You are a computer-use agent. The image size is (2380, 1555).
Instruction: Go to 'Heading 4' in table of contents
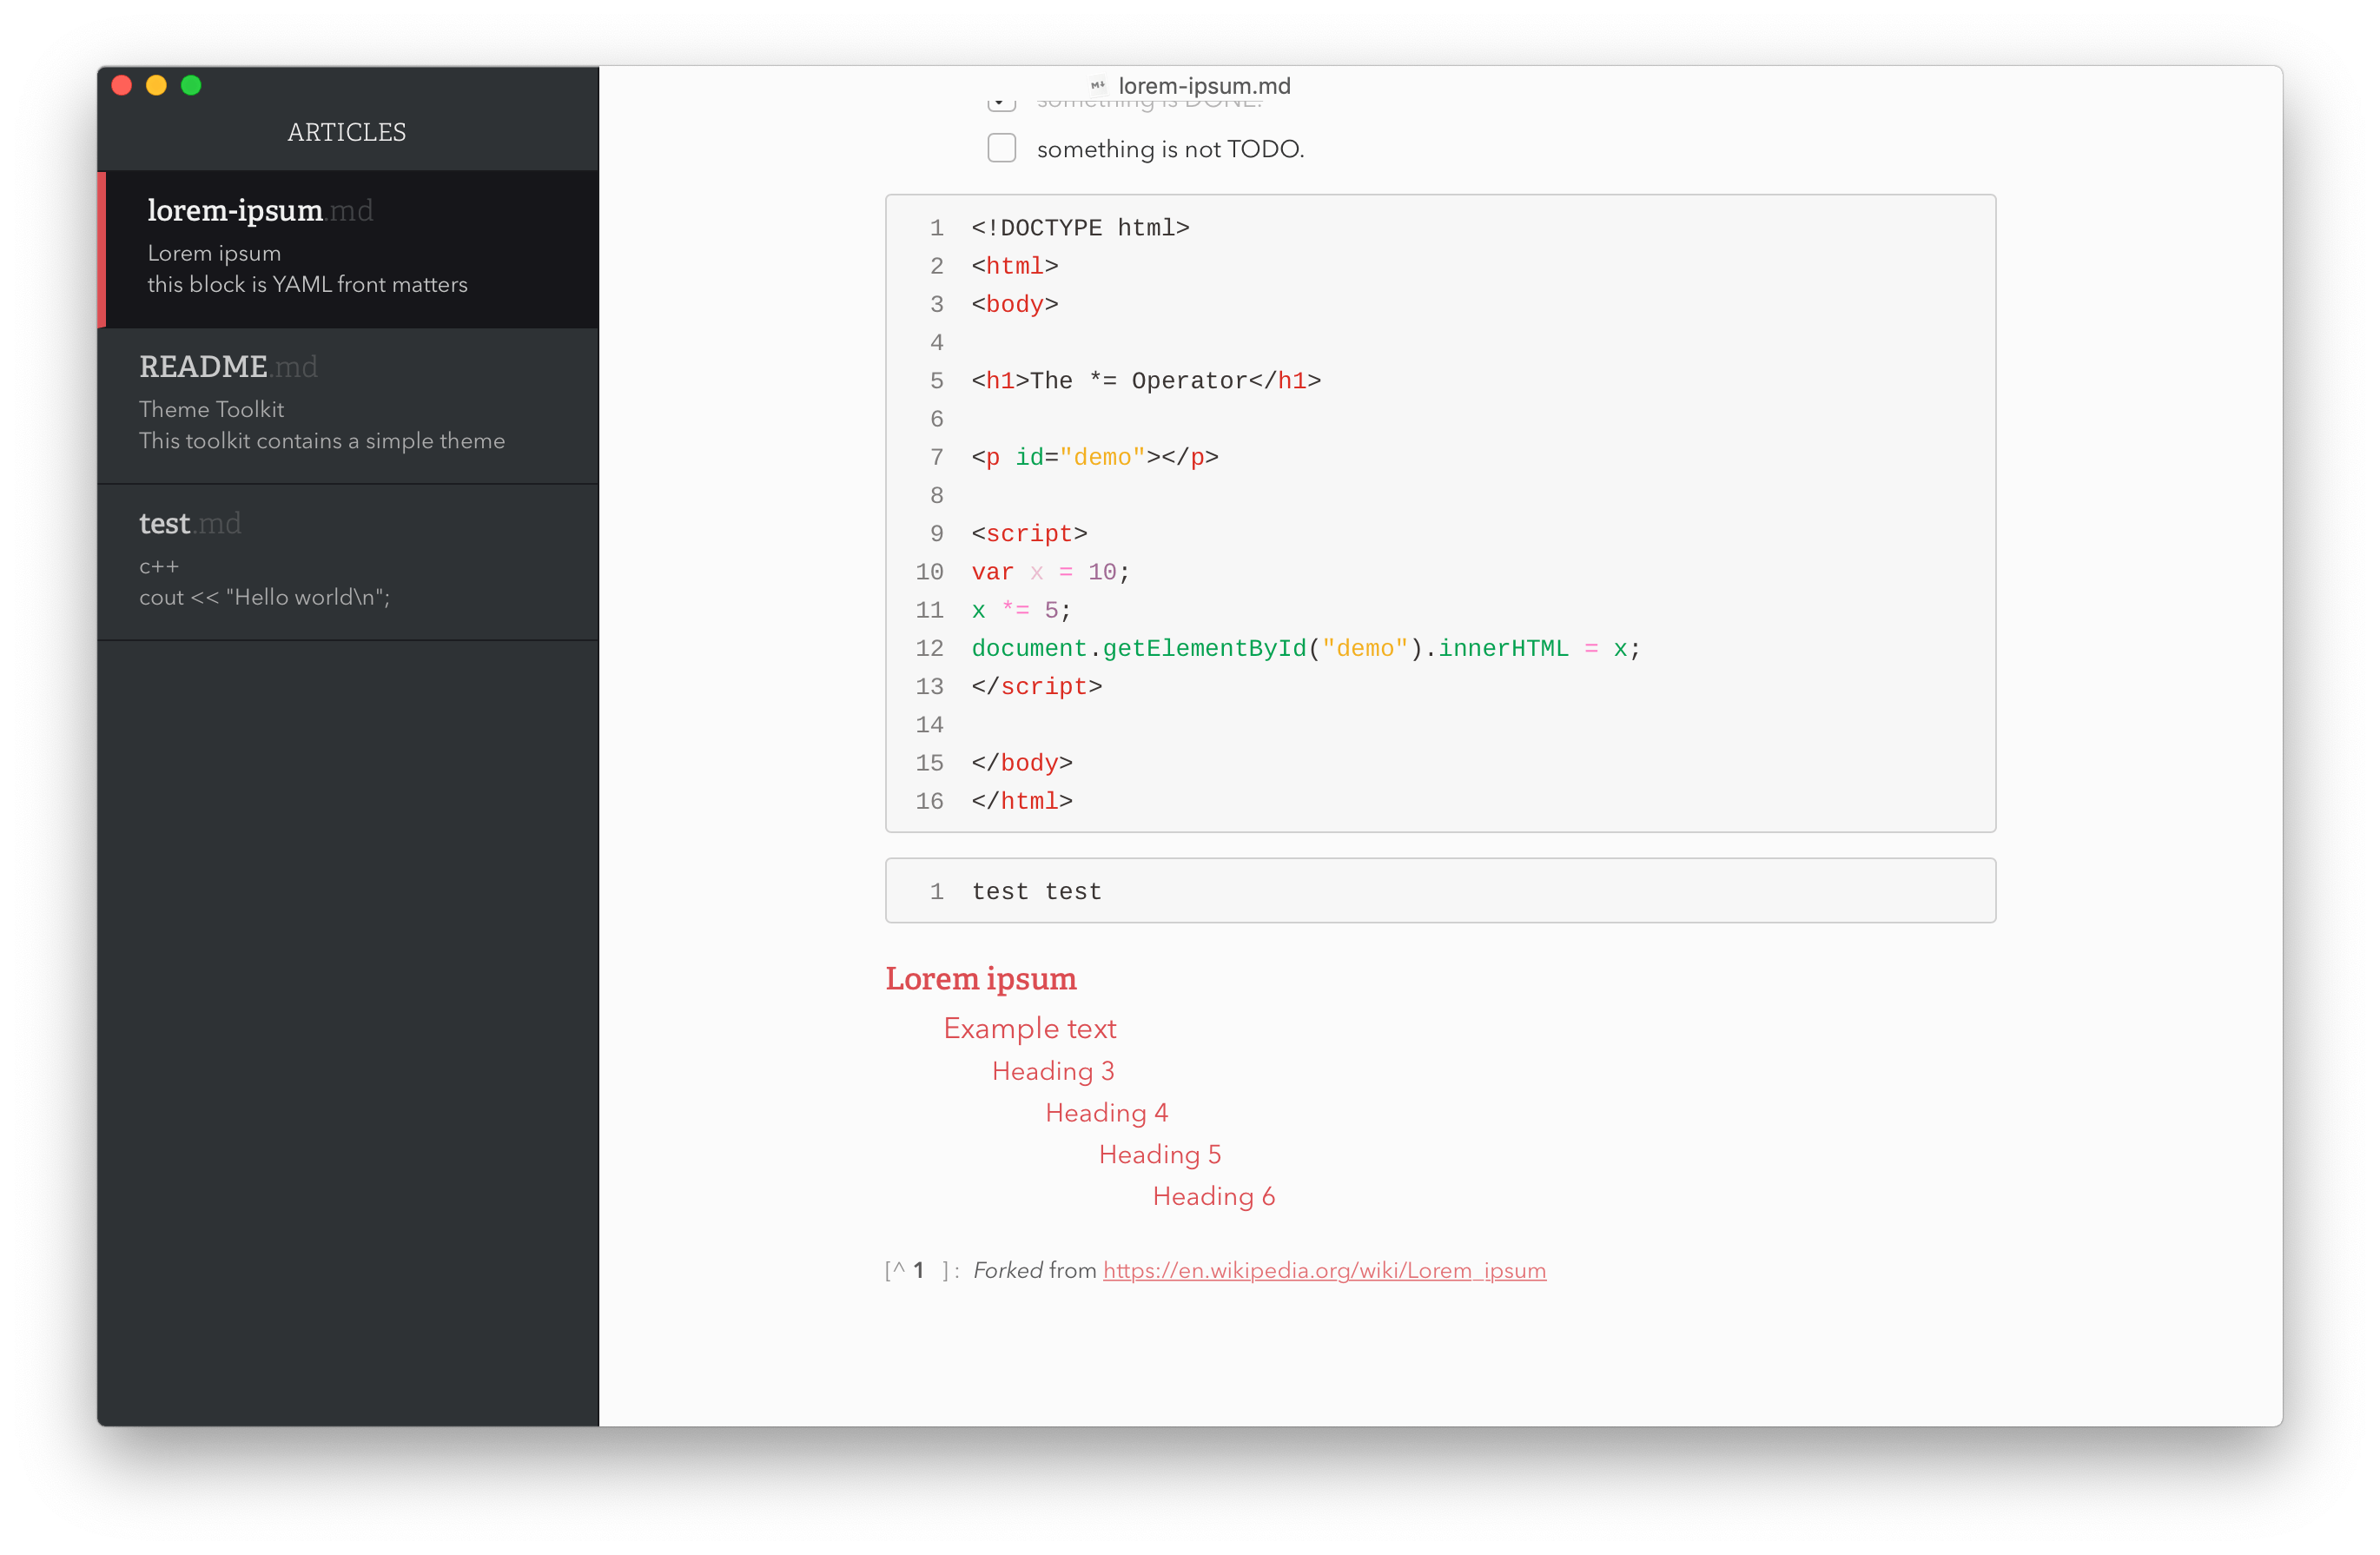(x=1107, y=1113)
